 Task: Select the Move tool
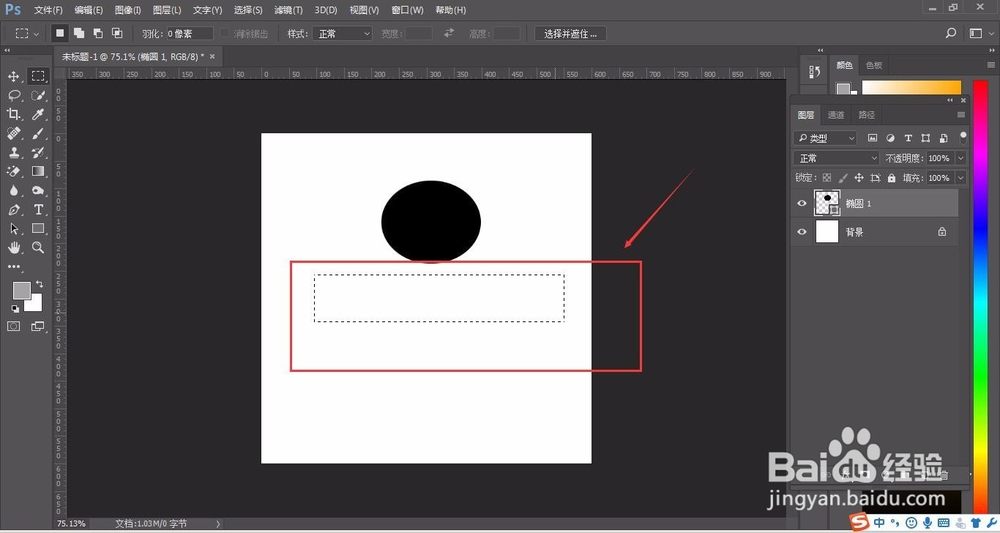click(x=13, y=77)
